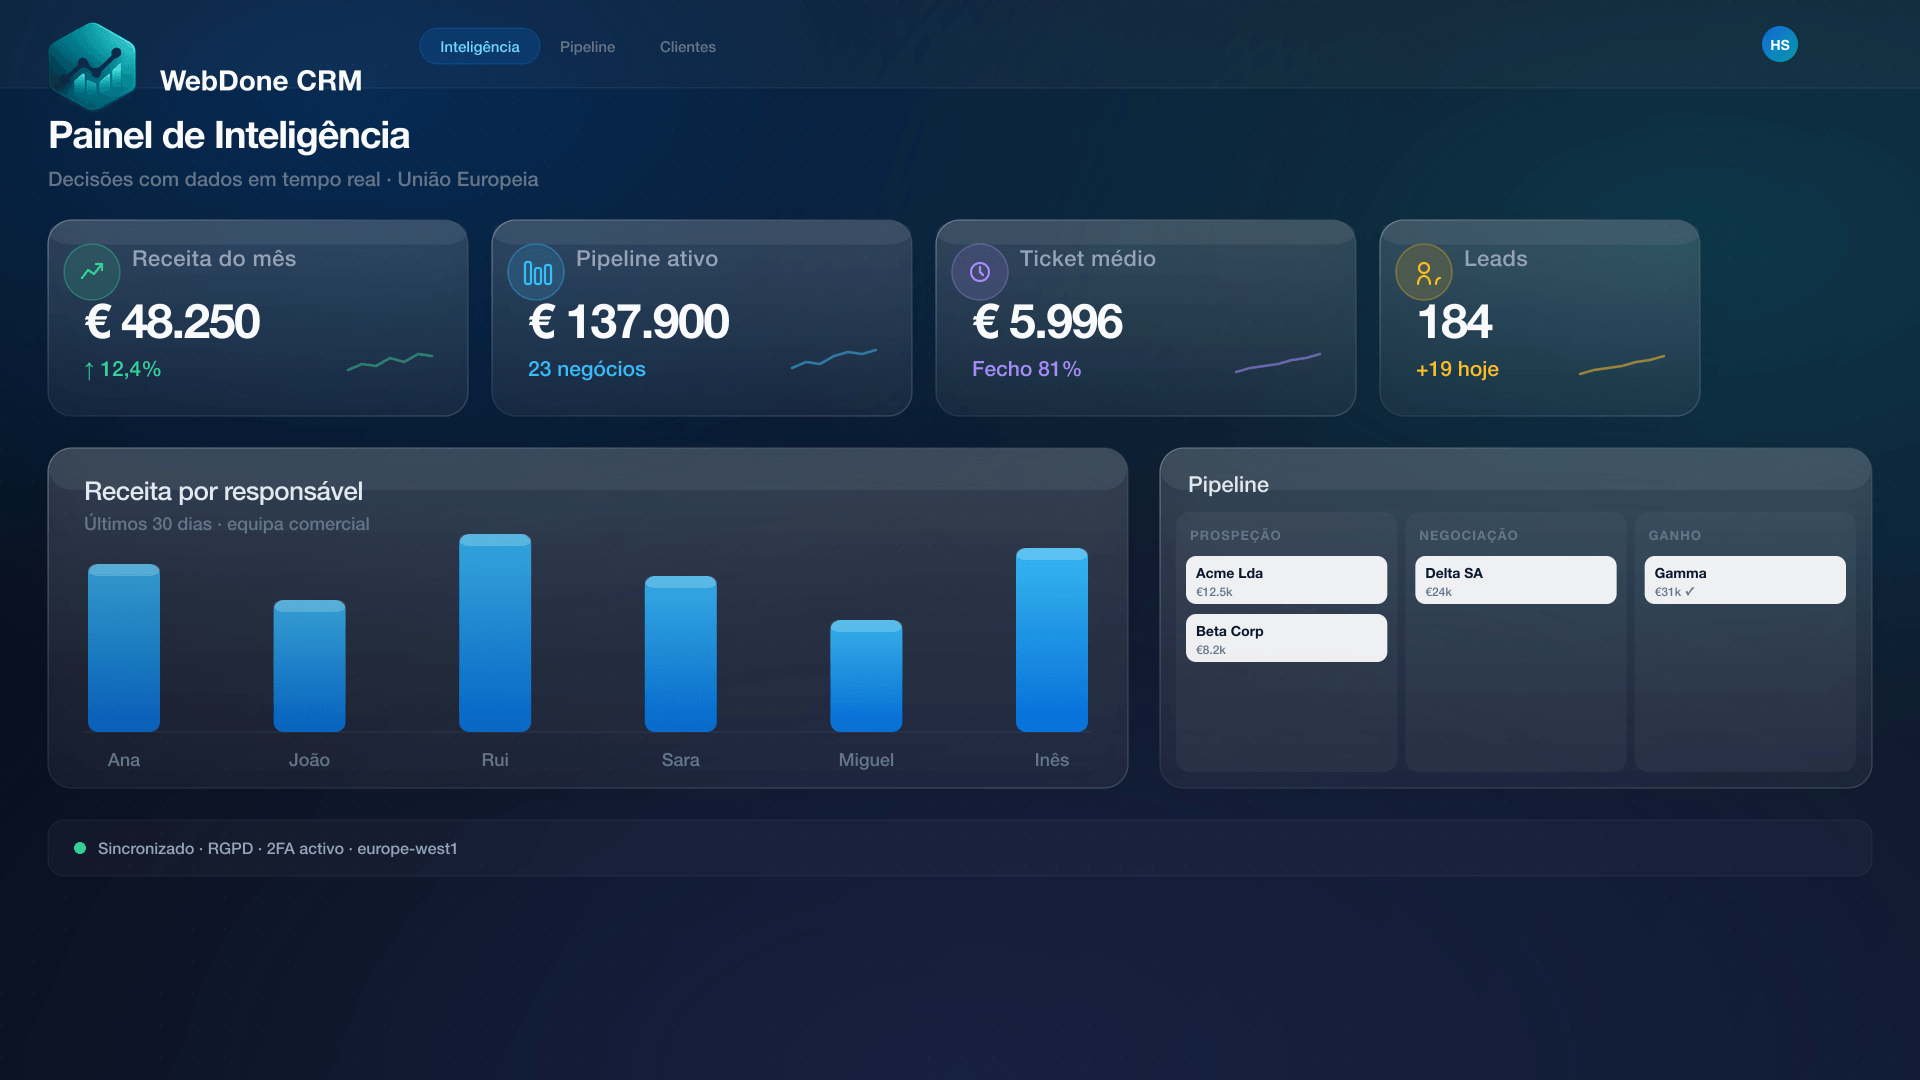This screenshot has height=1080, width=1920.
Task: Select the Delta SA negotiation card
Action: tap(1516, 580)
